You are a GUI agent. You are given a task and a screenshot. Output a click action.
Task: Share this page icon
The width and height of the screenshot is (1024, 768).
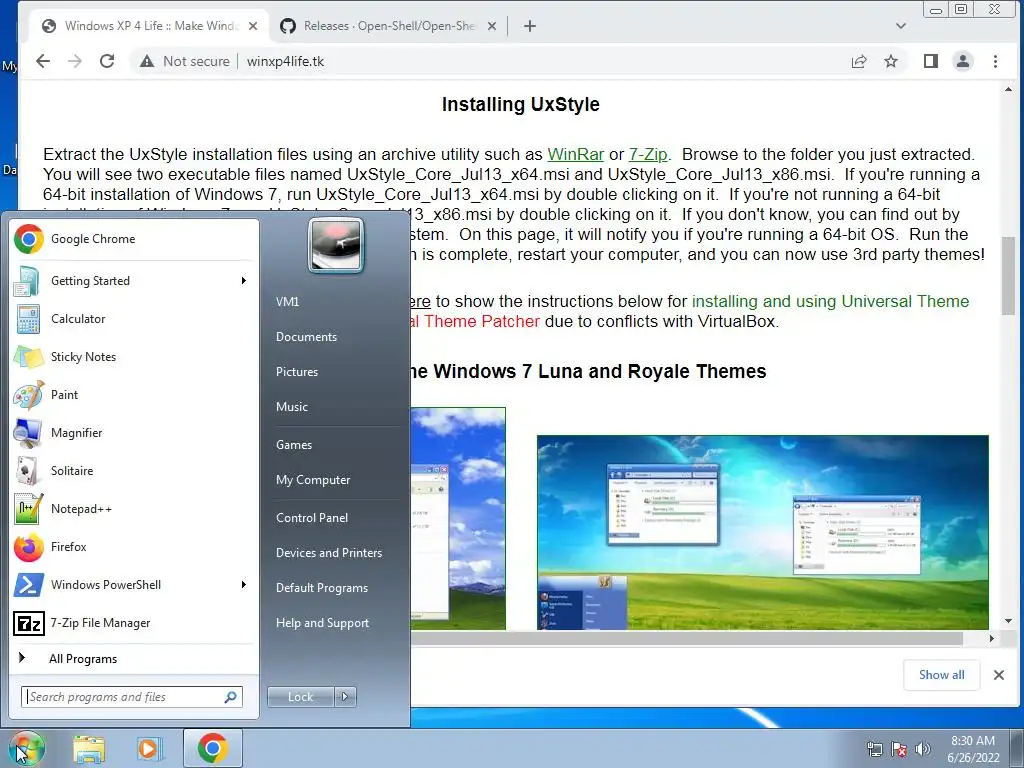click(x=859, y=61)
